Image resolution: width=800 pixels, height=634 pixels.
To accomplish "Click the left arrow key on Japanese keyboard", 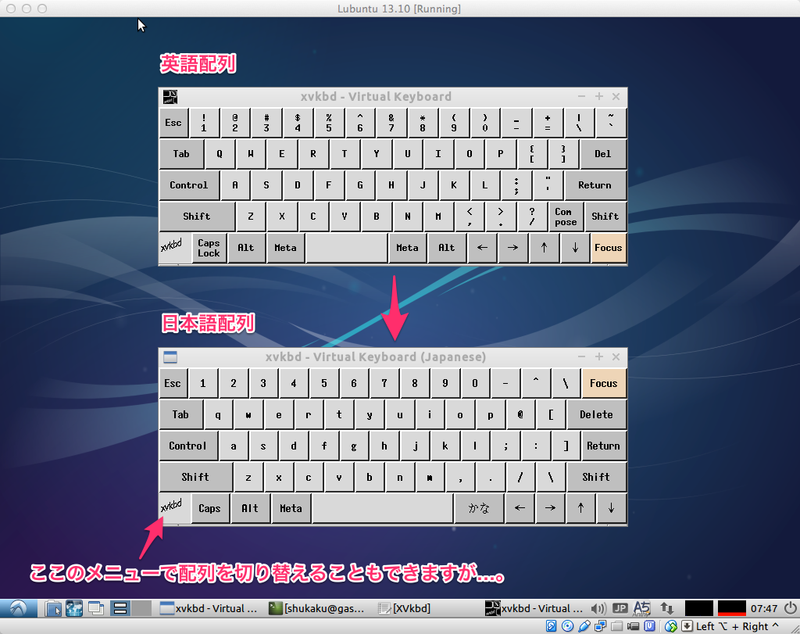I will click(x=519, y=508).
